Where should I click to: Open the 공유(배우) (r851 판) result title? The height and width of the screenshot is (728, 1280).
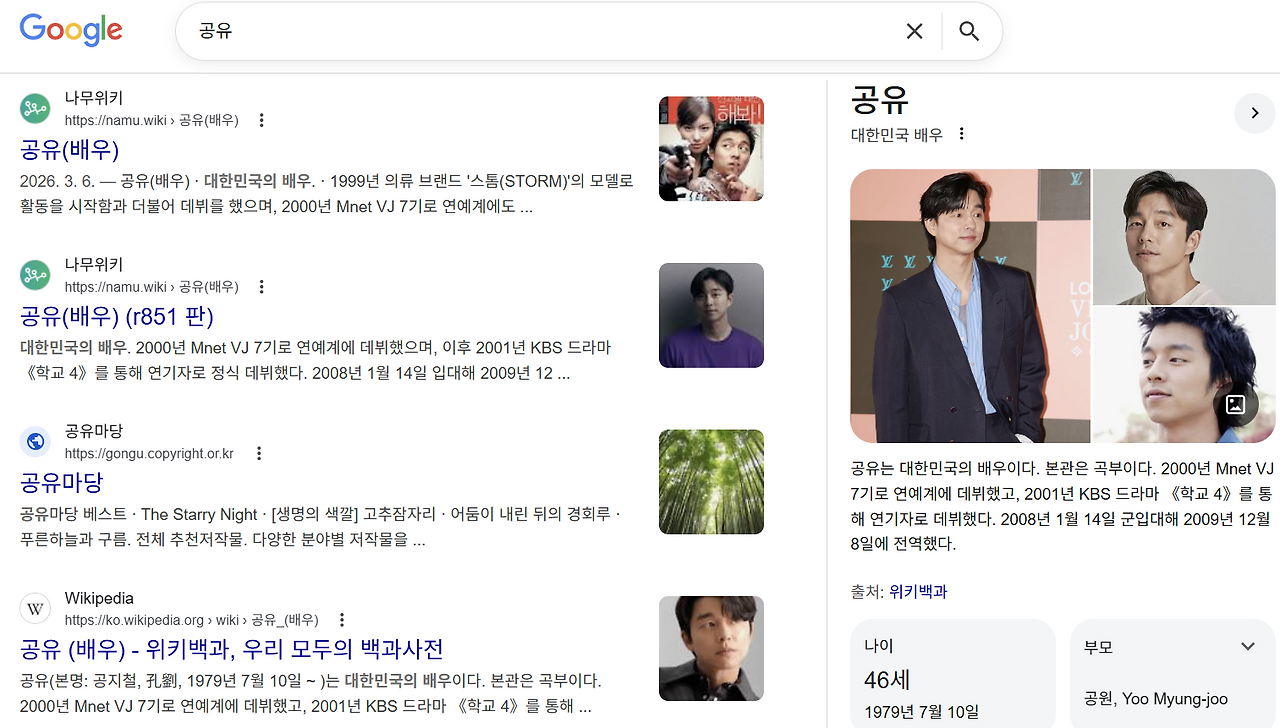pyautogui.click(x=117, y=317)
